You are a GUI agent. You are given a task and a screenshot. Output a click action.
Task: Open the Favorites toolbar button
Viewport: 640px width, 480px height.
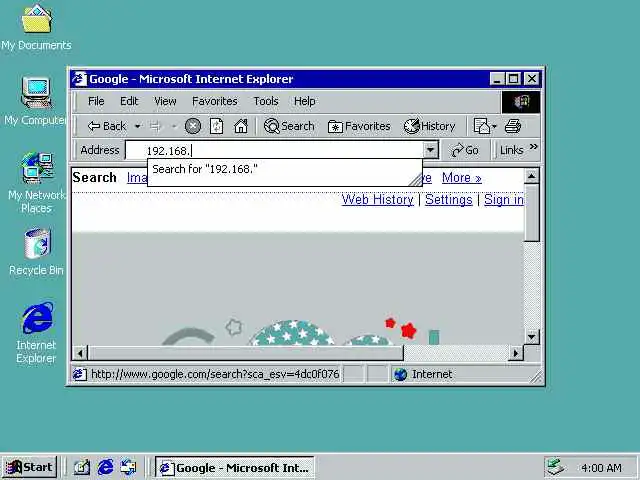click(x=359, y=126)
